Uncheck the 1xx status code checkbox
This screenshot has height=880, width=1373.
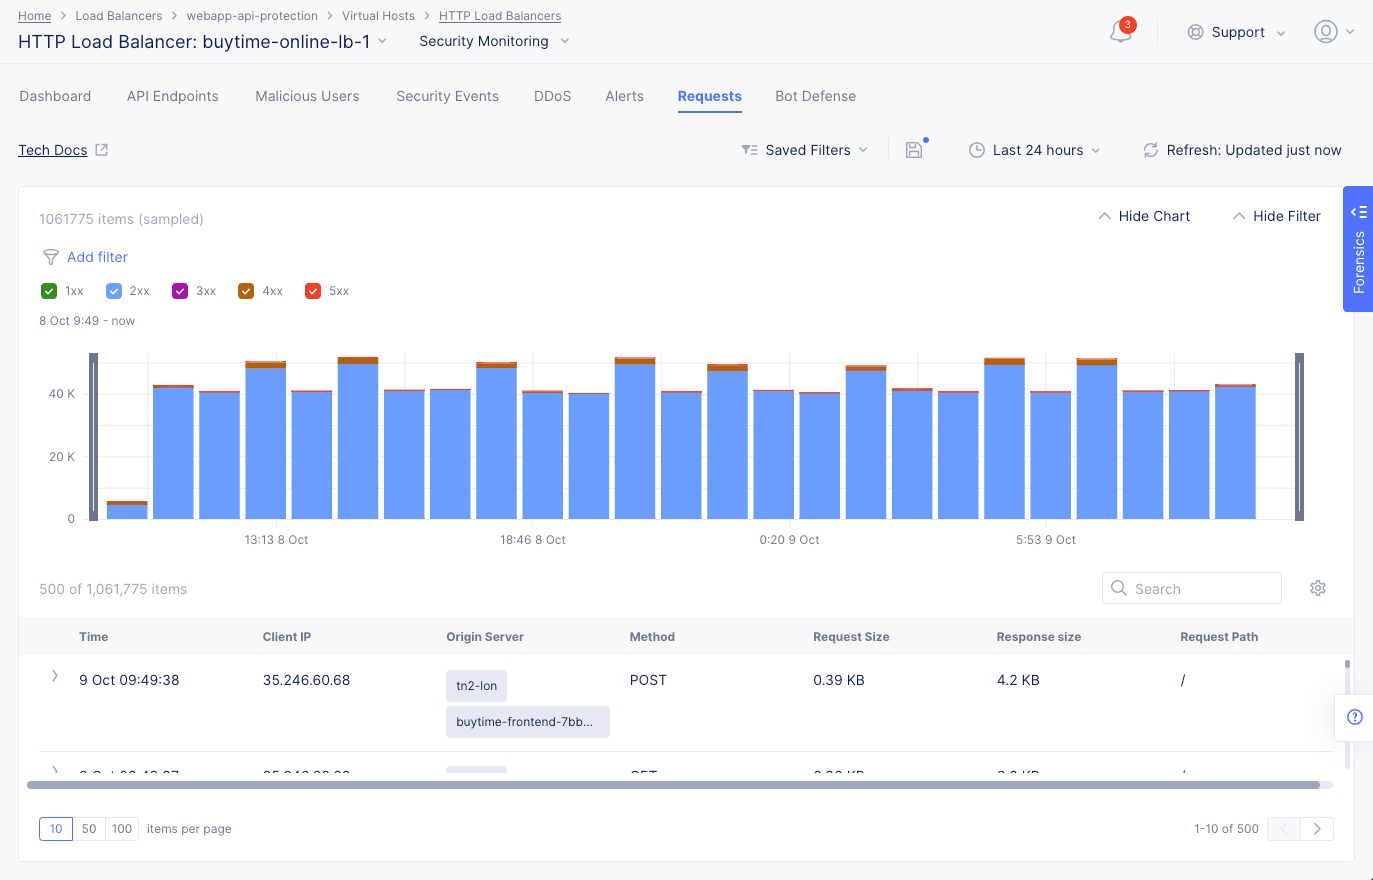coord(49,291)
